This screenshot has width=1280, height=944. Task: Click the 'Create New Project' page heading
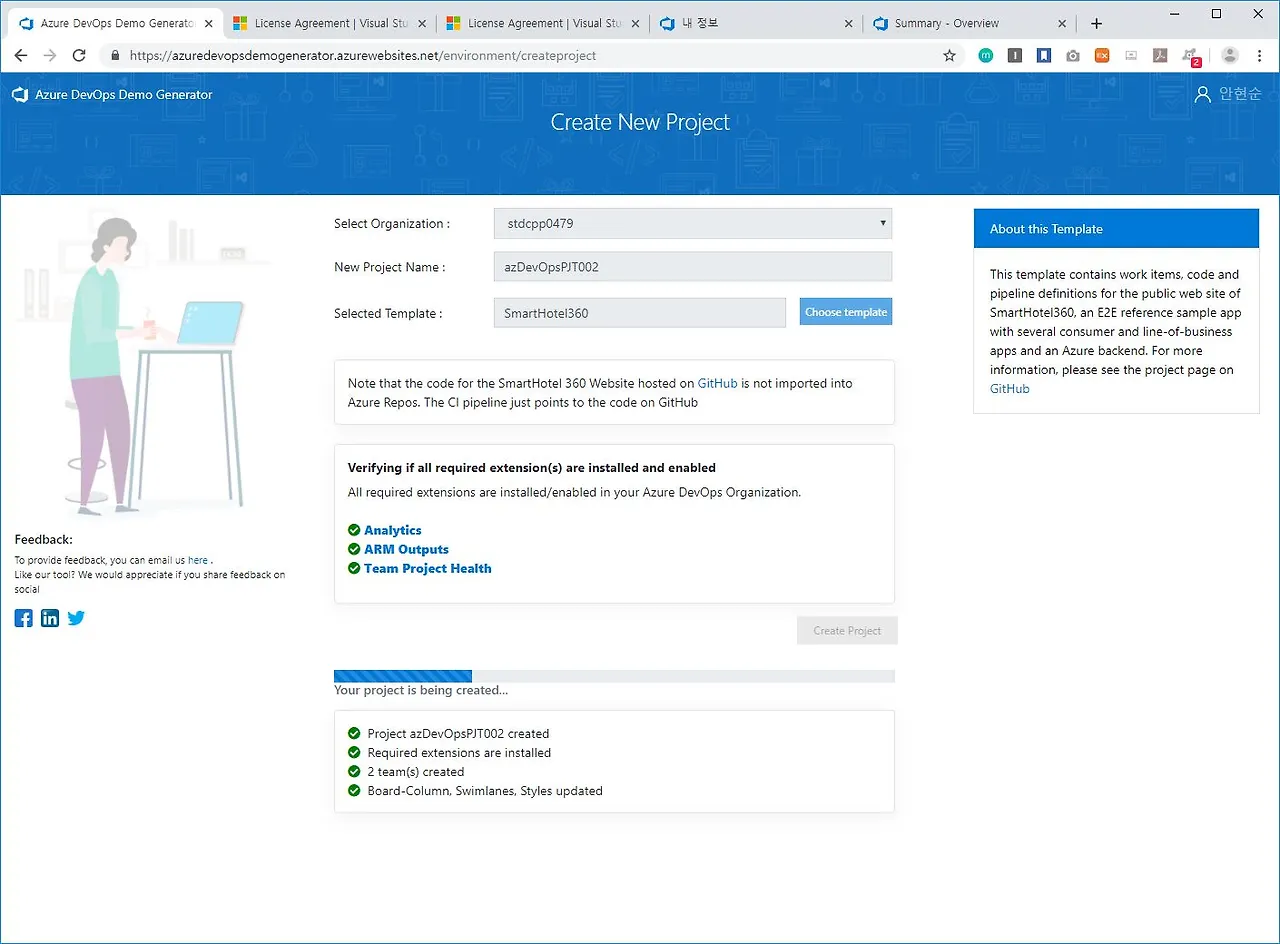point(640,122)
